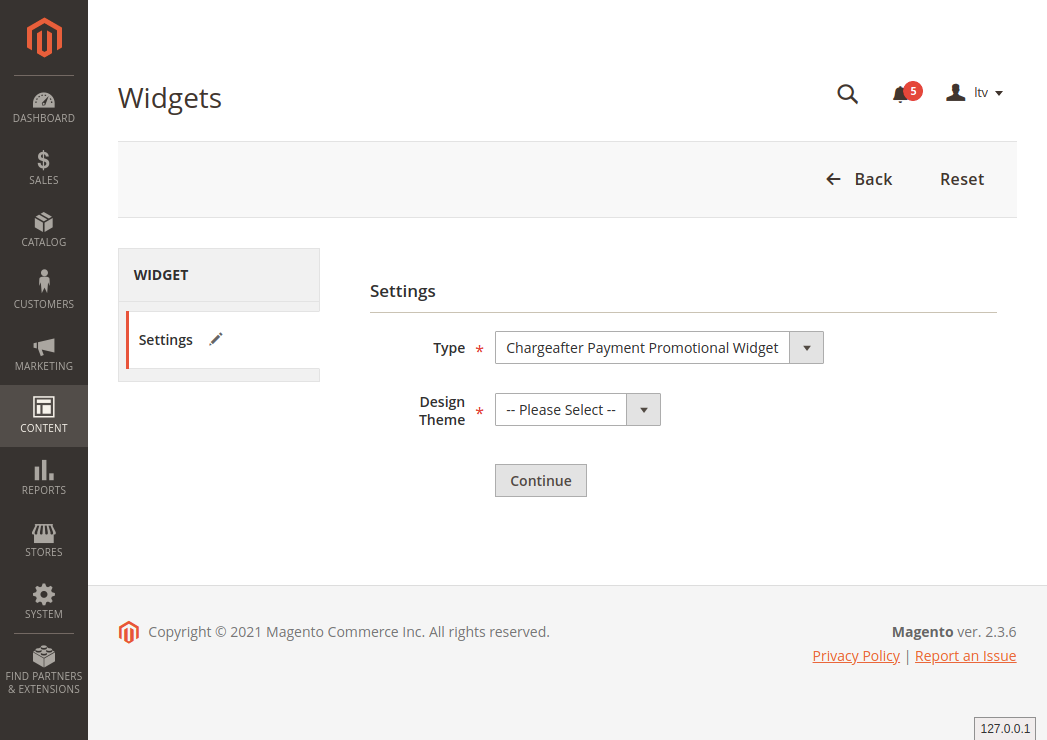Click the Magento logo in the sidebar
This screenshot has width=1047, height=740.
tap(44, 38)
